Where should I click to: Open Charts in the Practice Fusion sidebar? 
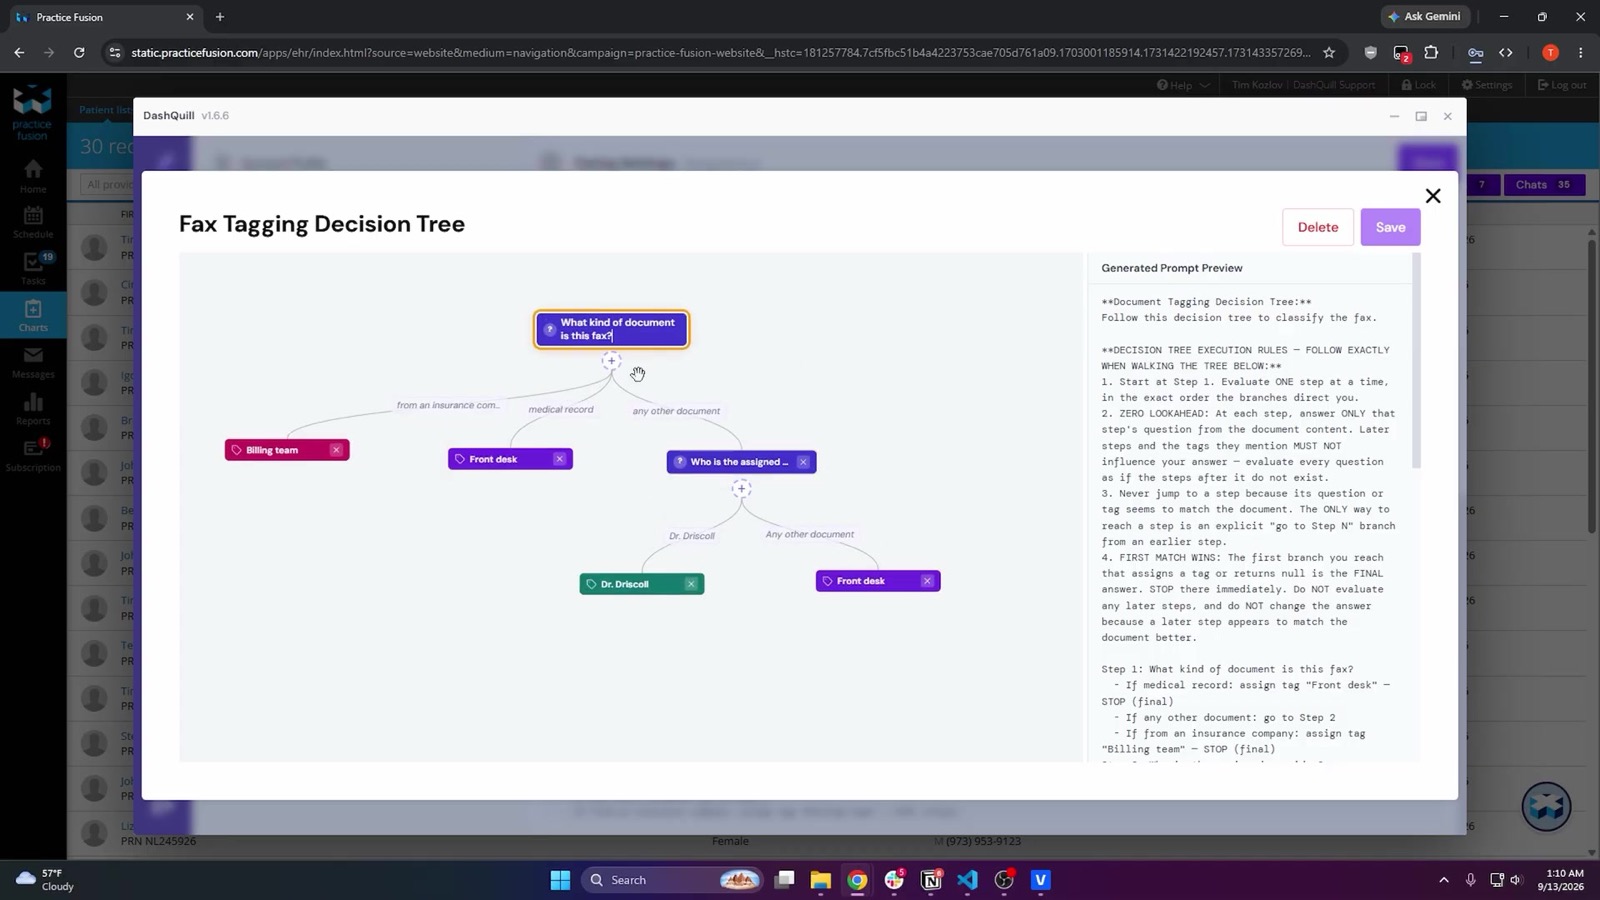(x=33, y=315)
